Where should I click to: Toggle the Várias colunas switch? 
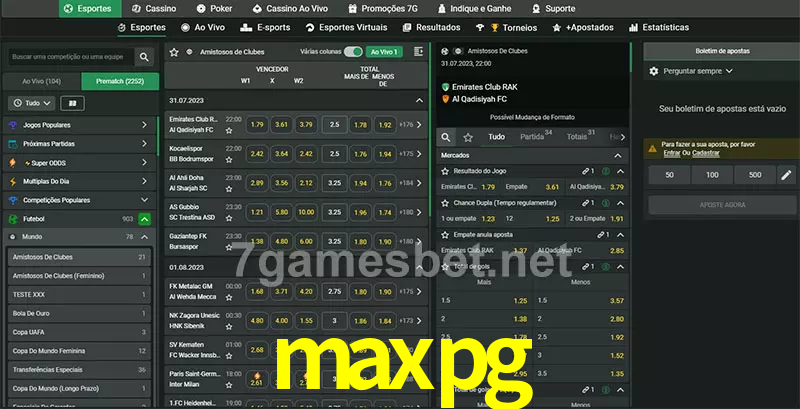tap(352, 51)
